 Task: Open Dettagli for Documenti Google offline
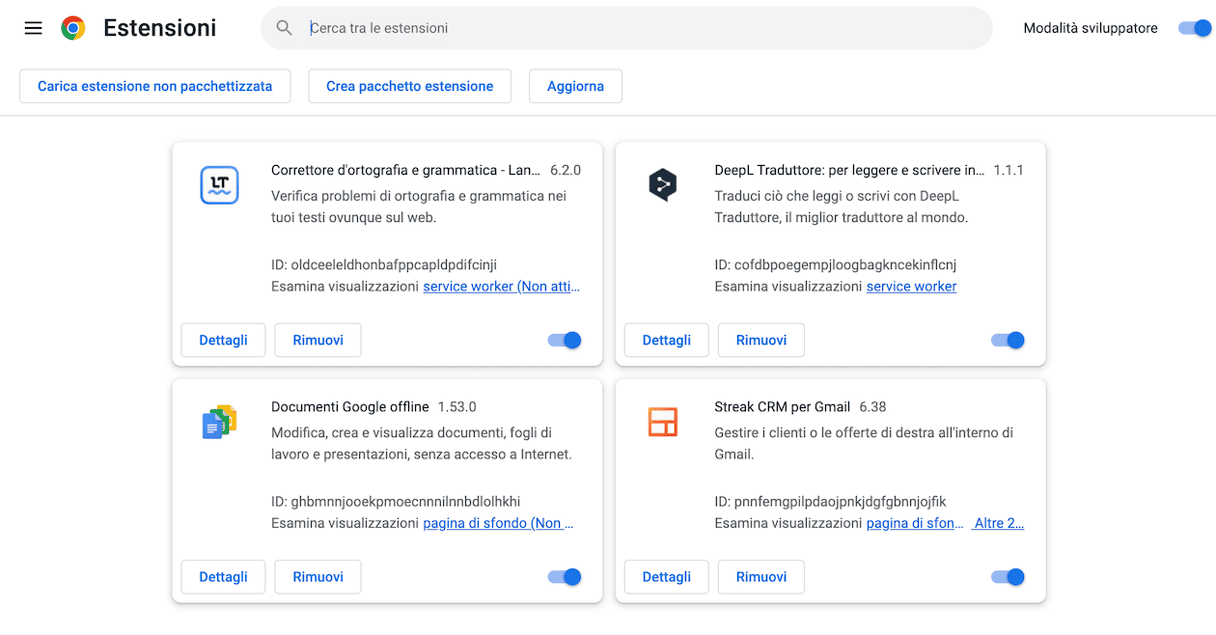click(223, 577)
